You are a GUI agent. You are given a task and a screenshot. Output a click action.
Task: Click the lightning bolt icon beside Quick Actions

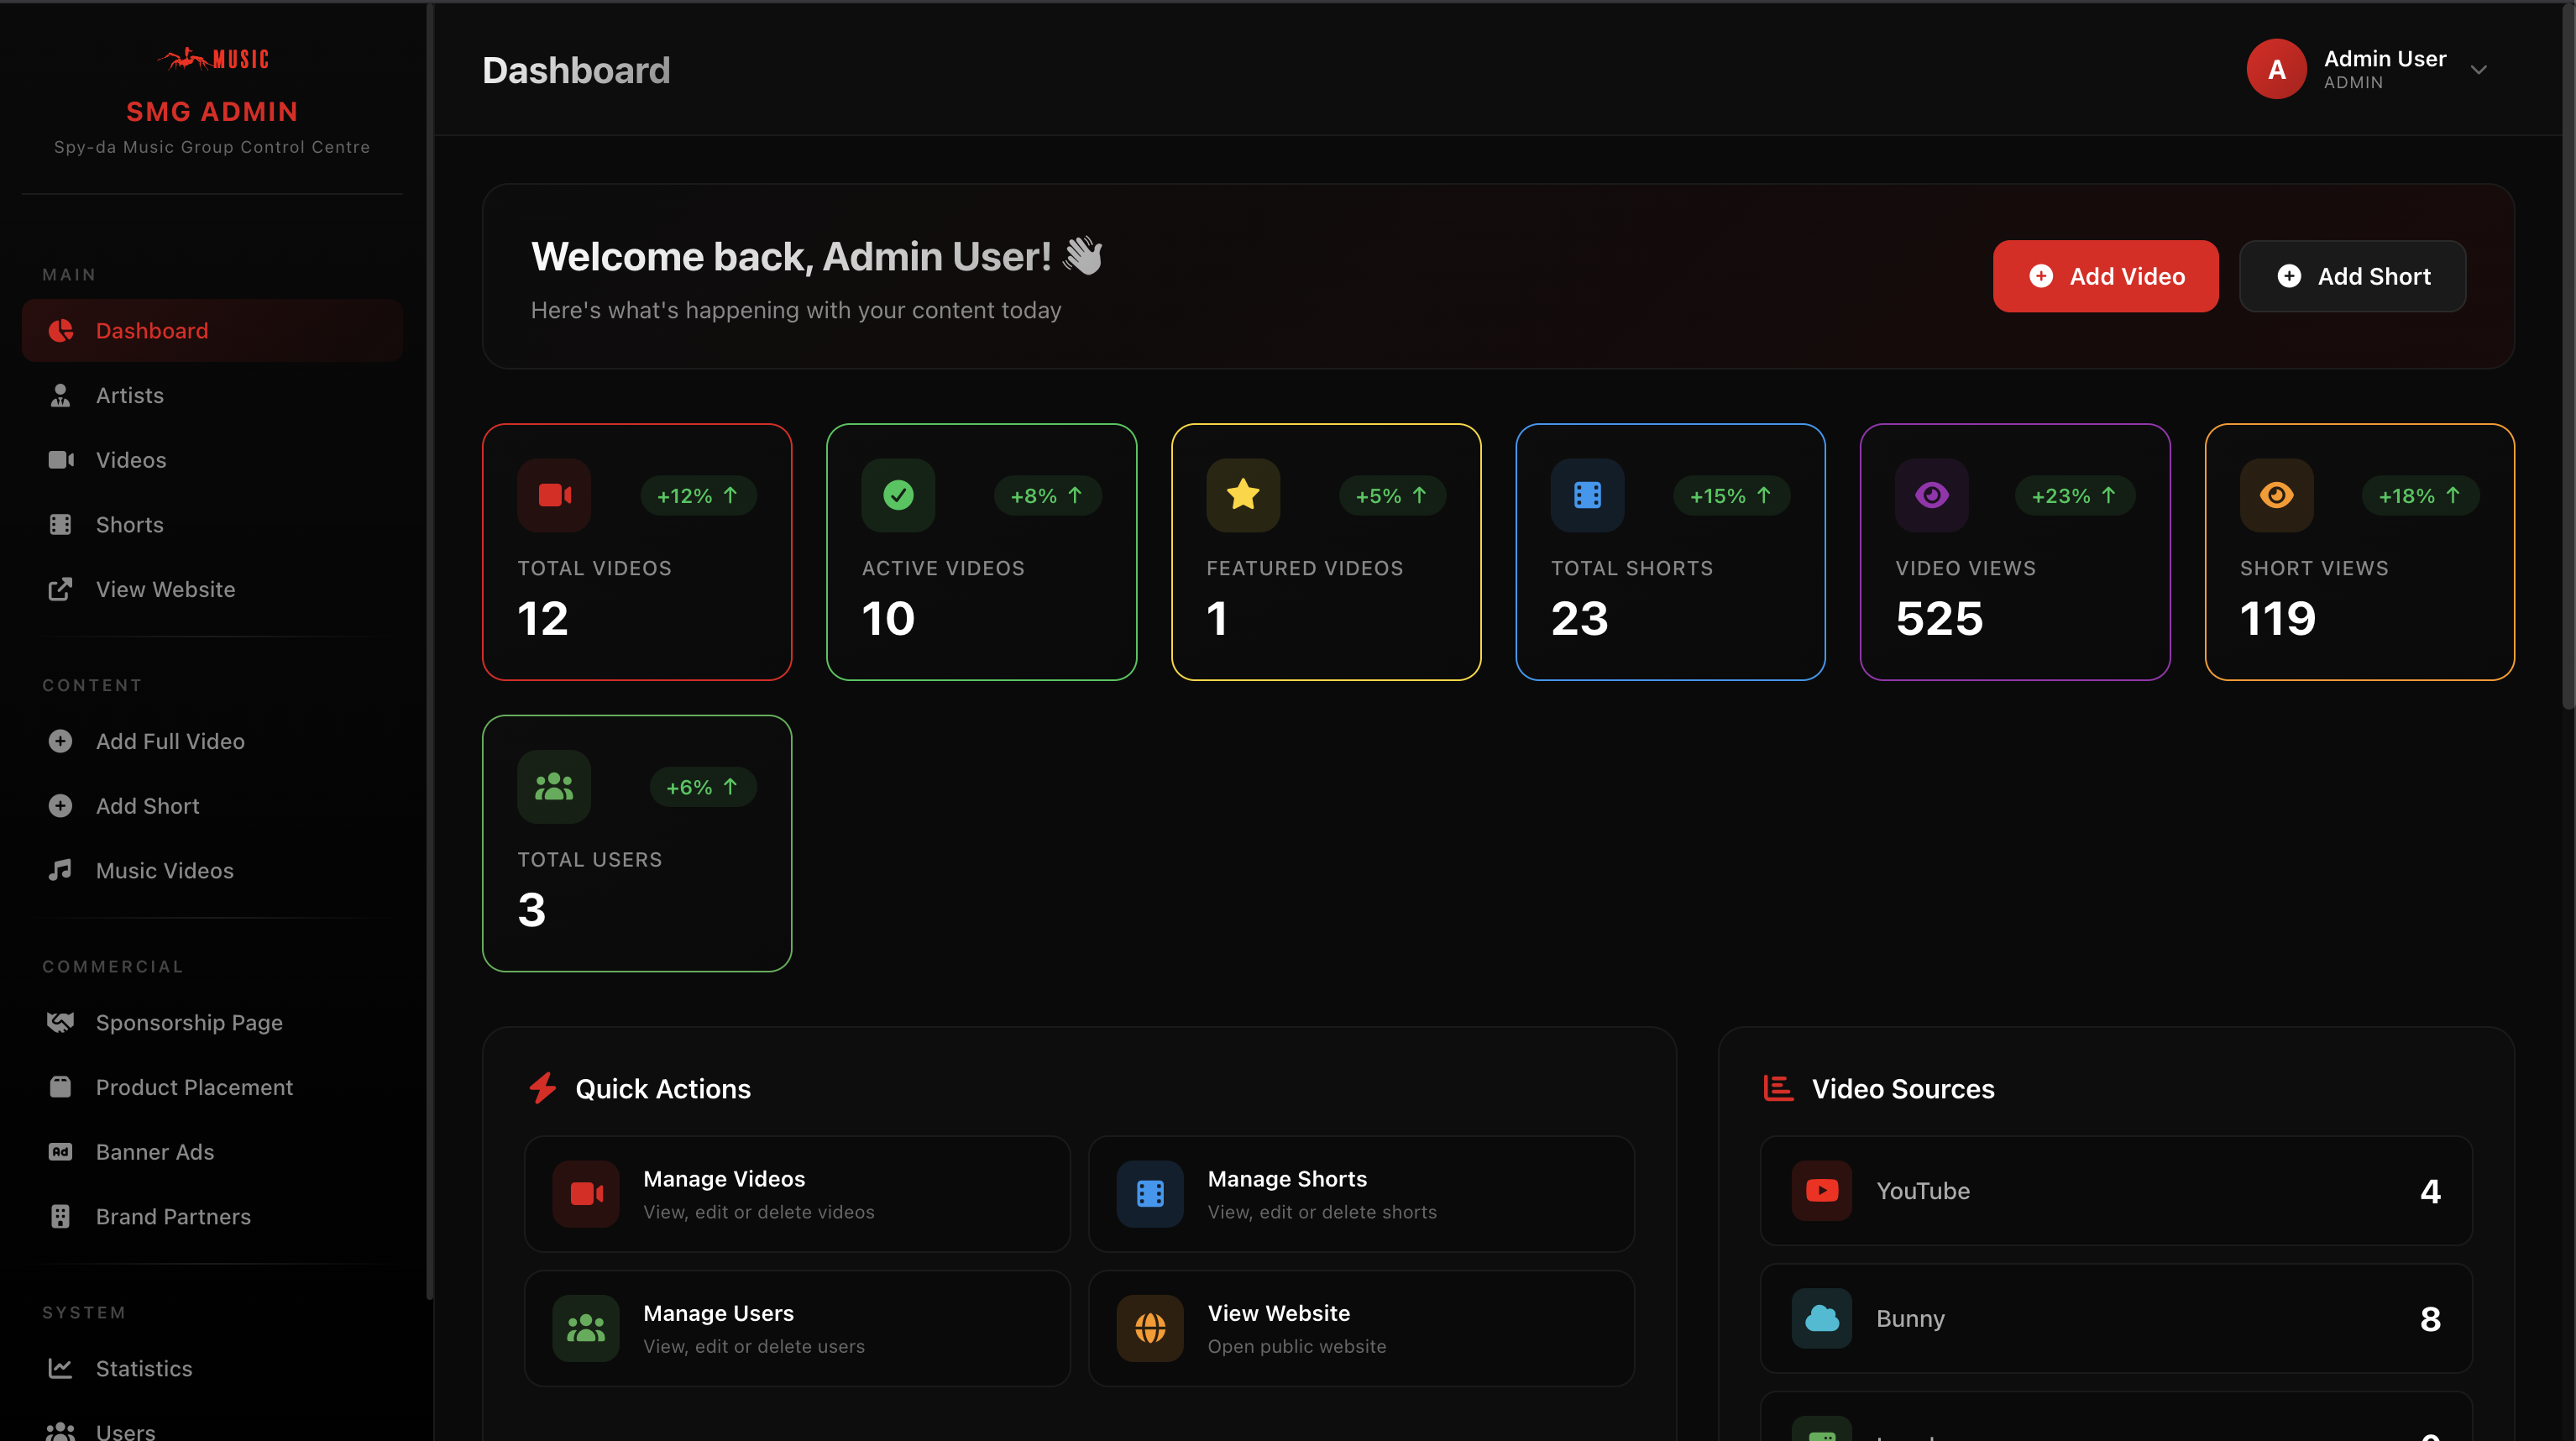click(x=543, y=1088)
